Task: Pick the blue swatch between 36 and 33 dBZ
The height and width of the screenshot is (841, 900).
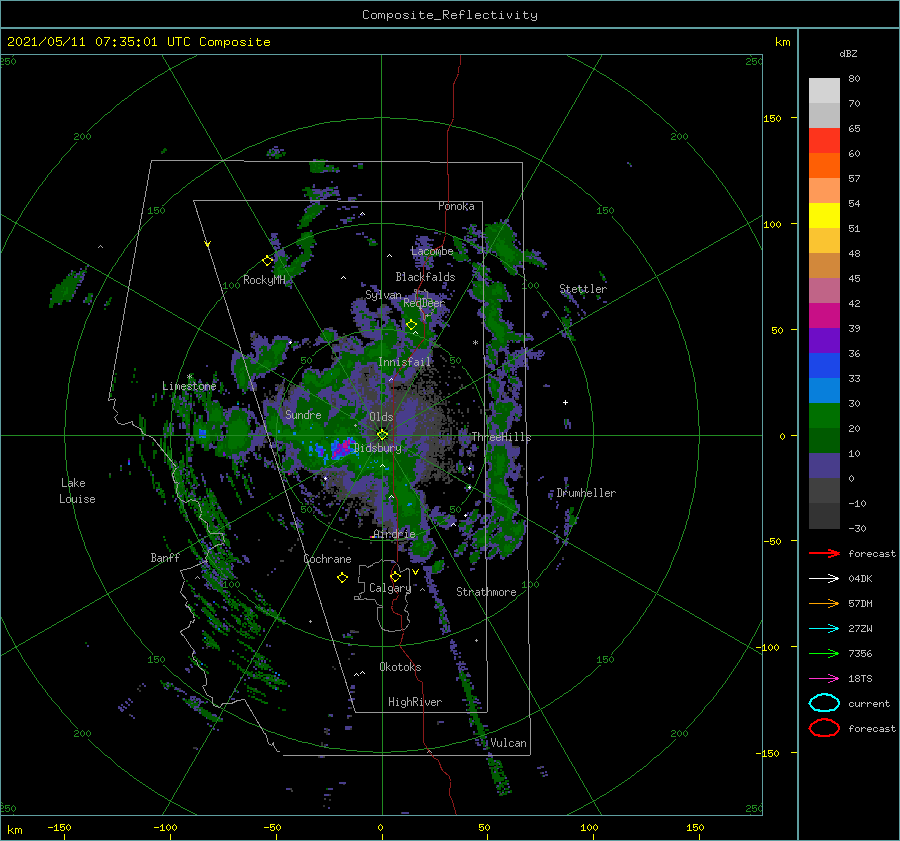Action: 824,366
